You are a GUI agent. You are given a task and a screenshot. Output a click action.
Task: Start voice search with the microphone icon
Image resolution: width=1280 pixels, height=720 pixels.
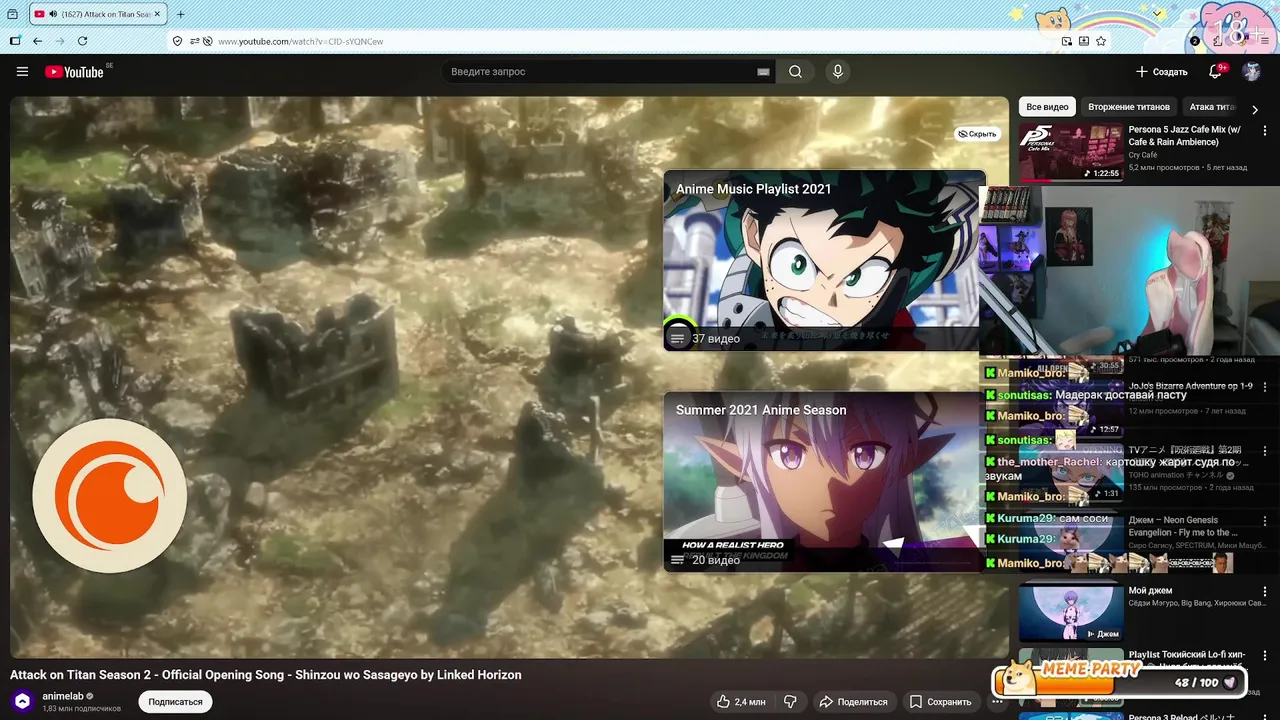[x=838, y=72]
